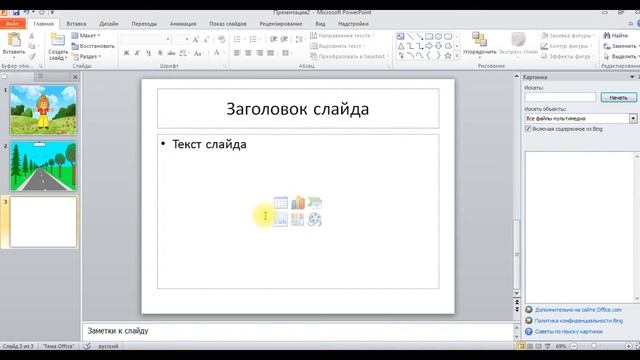Open the Рецензирование ribbon tab
Image resolution: width=640 pixels, height=360 pixels.
click(x=281, y=24)
